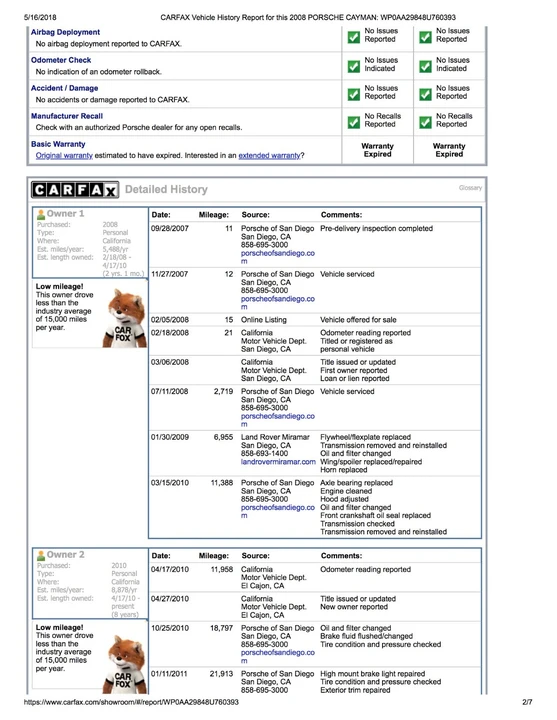Select 'High mount brake light repaired' comment
Image resolution: width=557 pixels, height=720 pixels.
pyautogui.click(x=372, y=674)
